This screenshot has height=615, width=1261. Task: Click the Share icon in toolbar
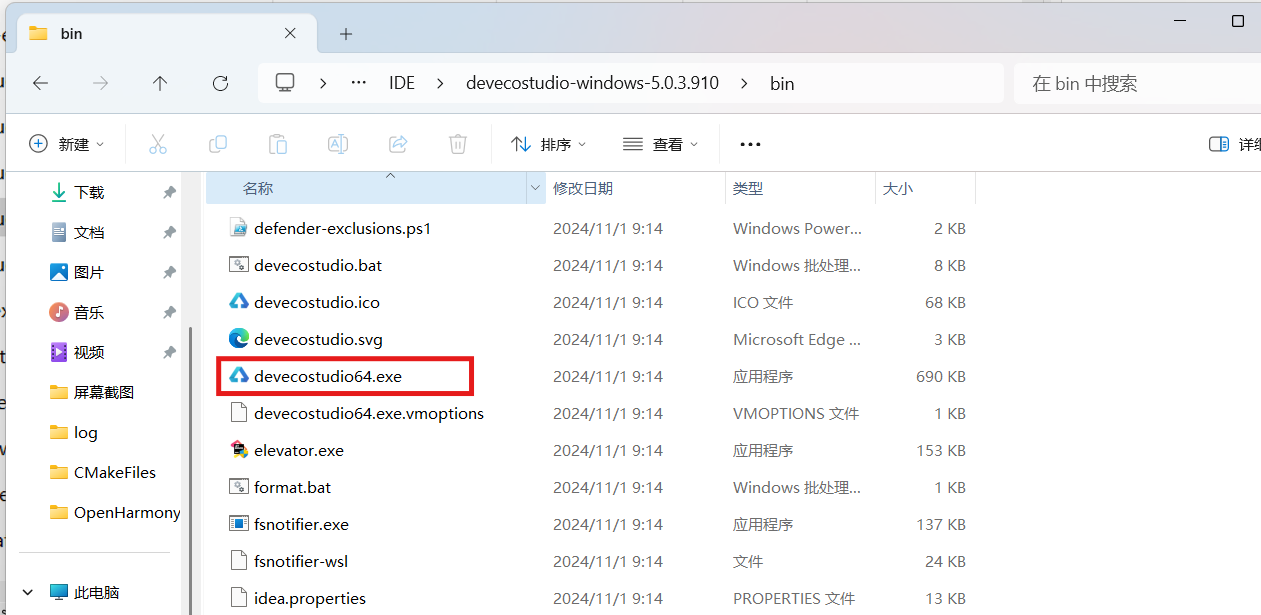[398, 144]
